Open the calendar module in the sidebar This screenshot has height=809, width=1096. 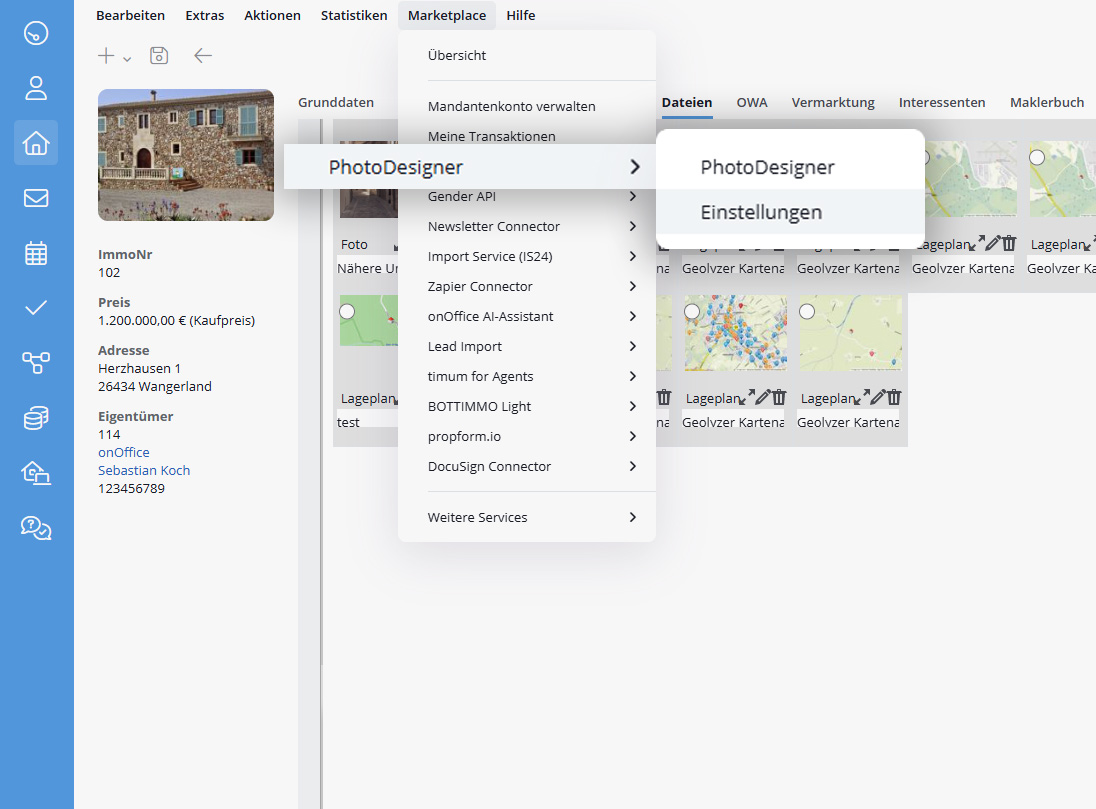(36, 253)
